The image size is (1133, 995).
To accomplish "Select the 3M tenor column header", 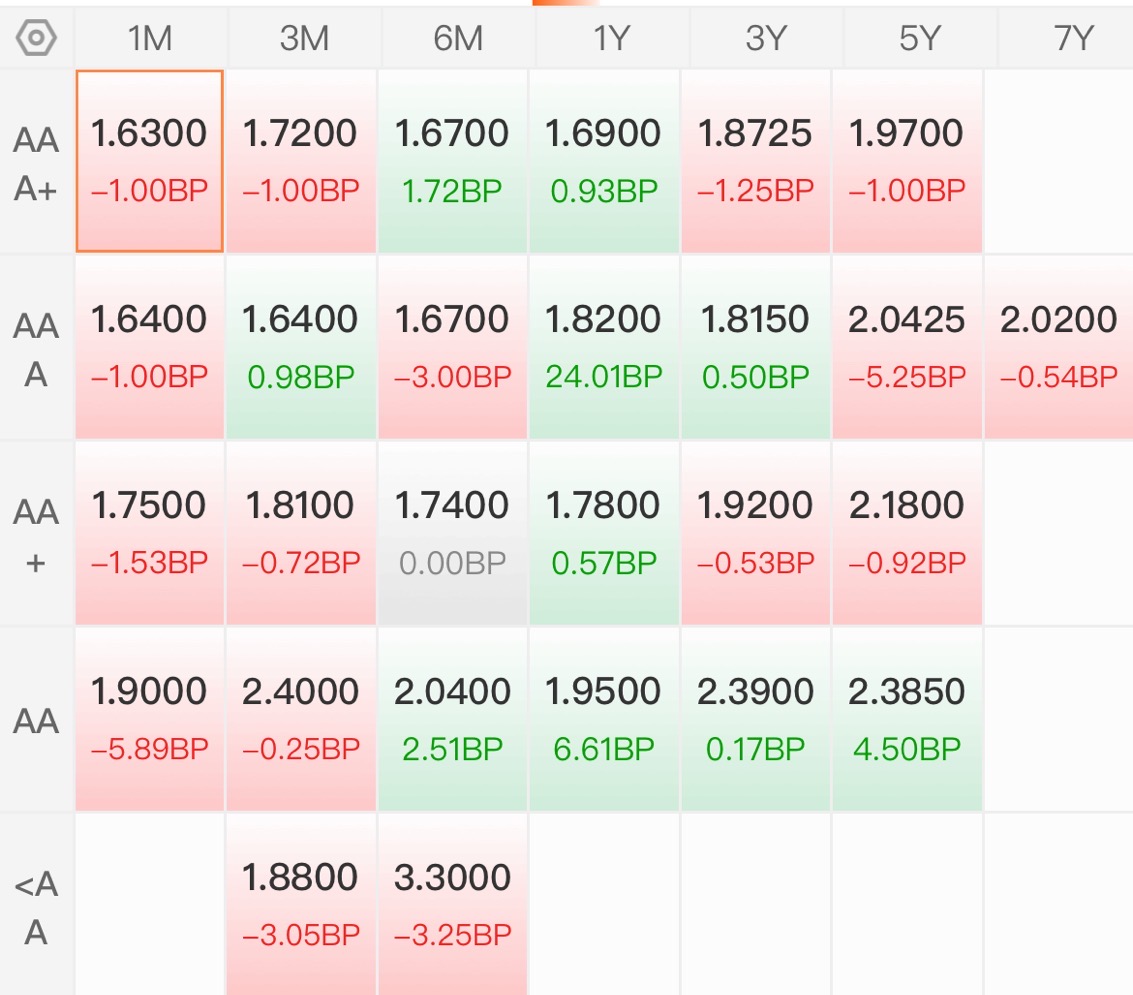I will pyautogui.click(x=304, y=38).
